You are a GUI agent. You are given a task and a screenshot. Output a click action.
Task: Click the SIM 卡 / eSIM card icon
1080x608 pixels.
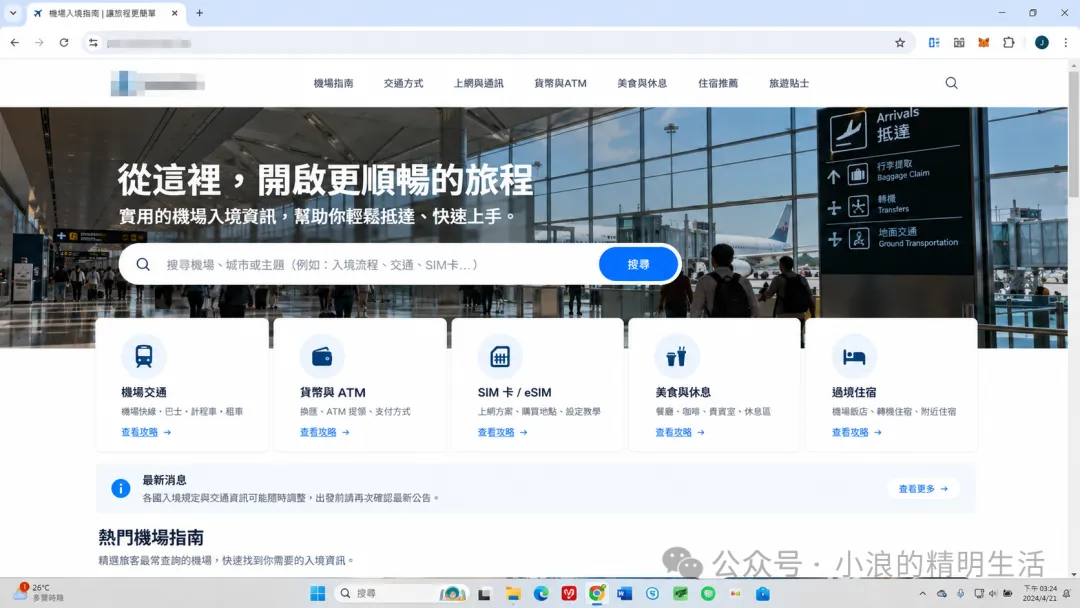(500, 356)
